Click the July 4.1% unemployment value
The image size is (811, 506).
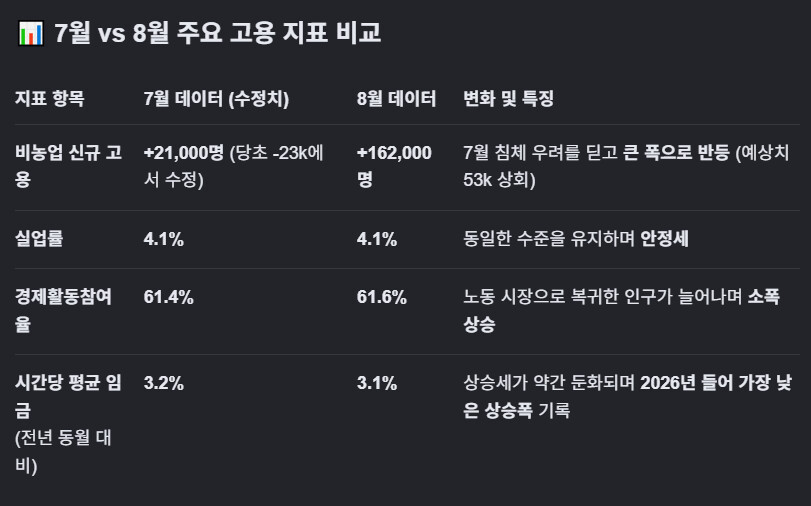click(x=163, y=239)
